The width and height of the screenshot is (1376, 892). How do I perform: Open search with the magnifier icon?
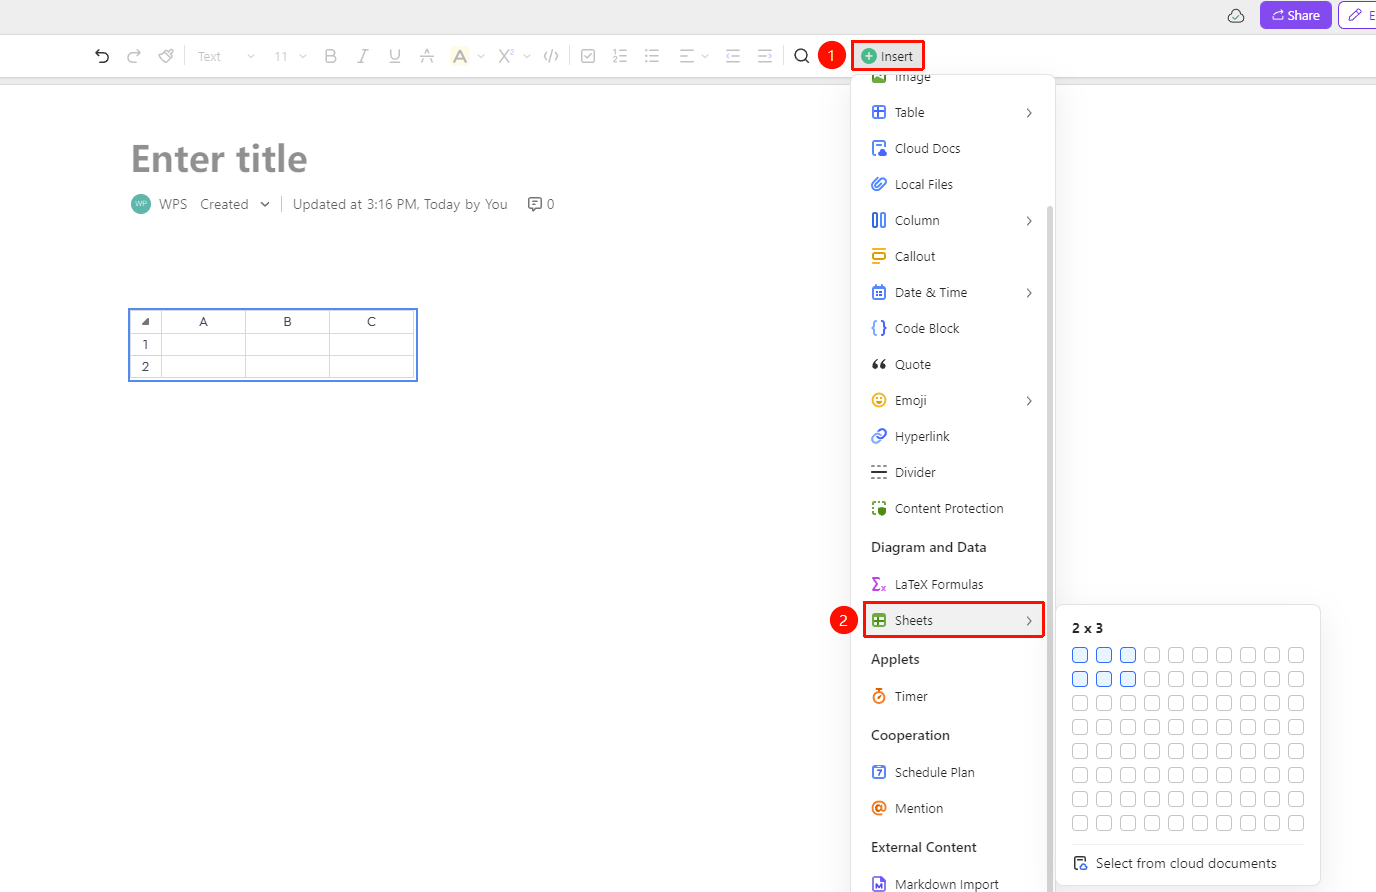point(802,56)
